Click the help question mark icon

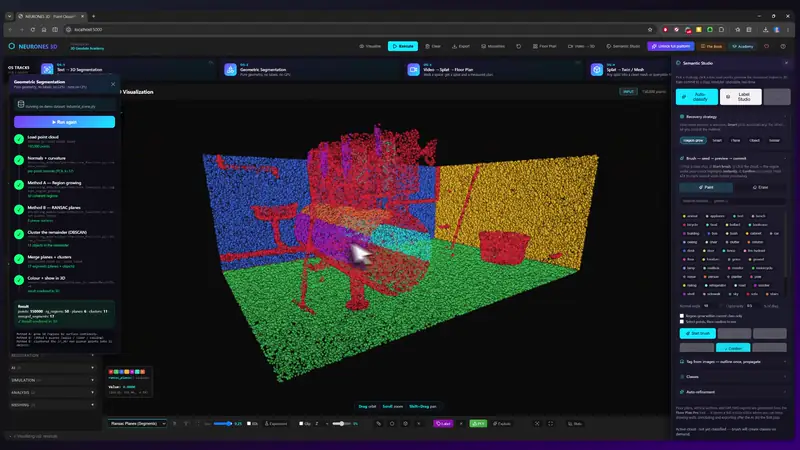coord(783,46)
